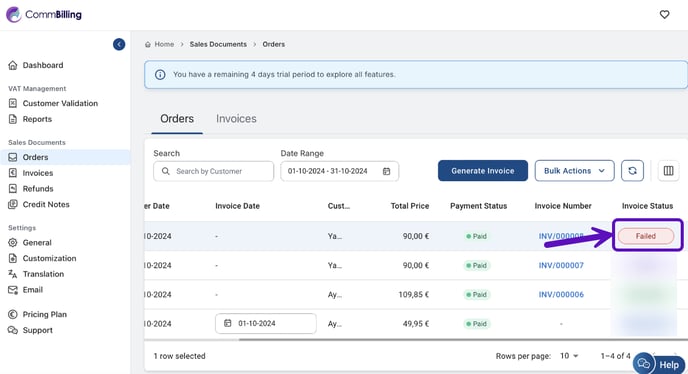Click the Failed invoice status badge

646,236
